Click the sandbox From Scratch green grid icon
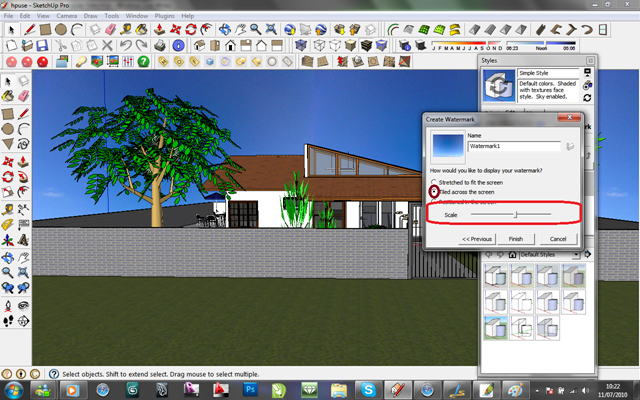The width and height of the screenshot is (640, 400). [424, 30]
